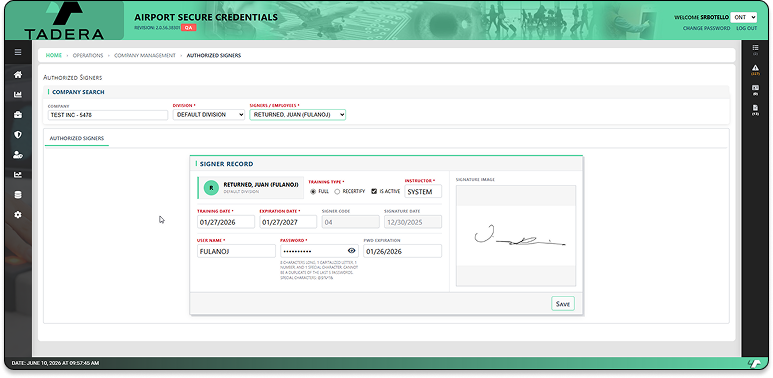
Task: Click Operations in the breadcrumb
Action: tap(88, 56)
